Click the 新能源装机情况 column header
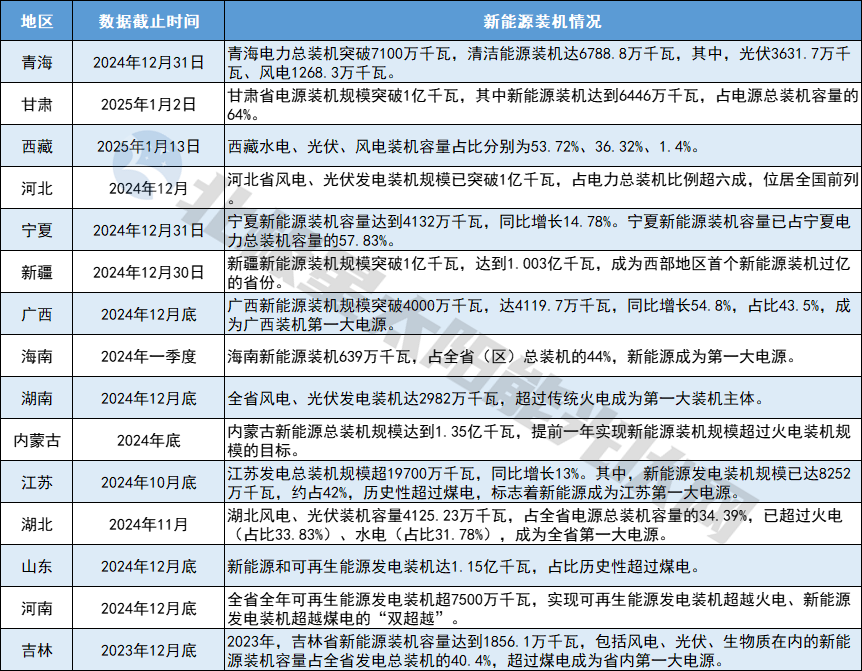Image resolution: width=862 pixels, height=671 pixels. click(542, 21)
